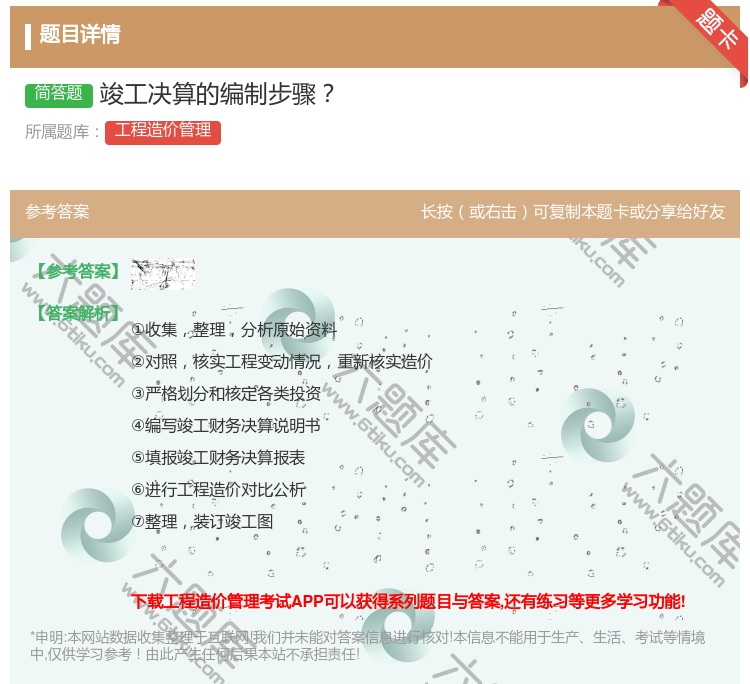The image size is (750, 684).
Task: Click the green 简答题 question type badge
Action: pyautogui.click(x=58, y=94)
